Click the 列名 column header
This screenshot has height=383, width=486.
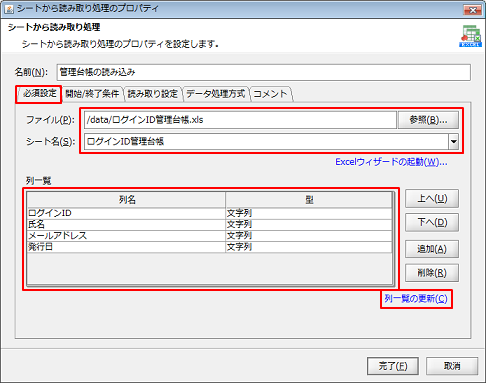[x=126, y=200]
